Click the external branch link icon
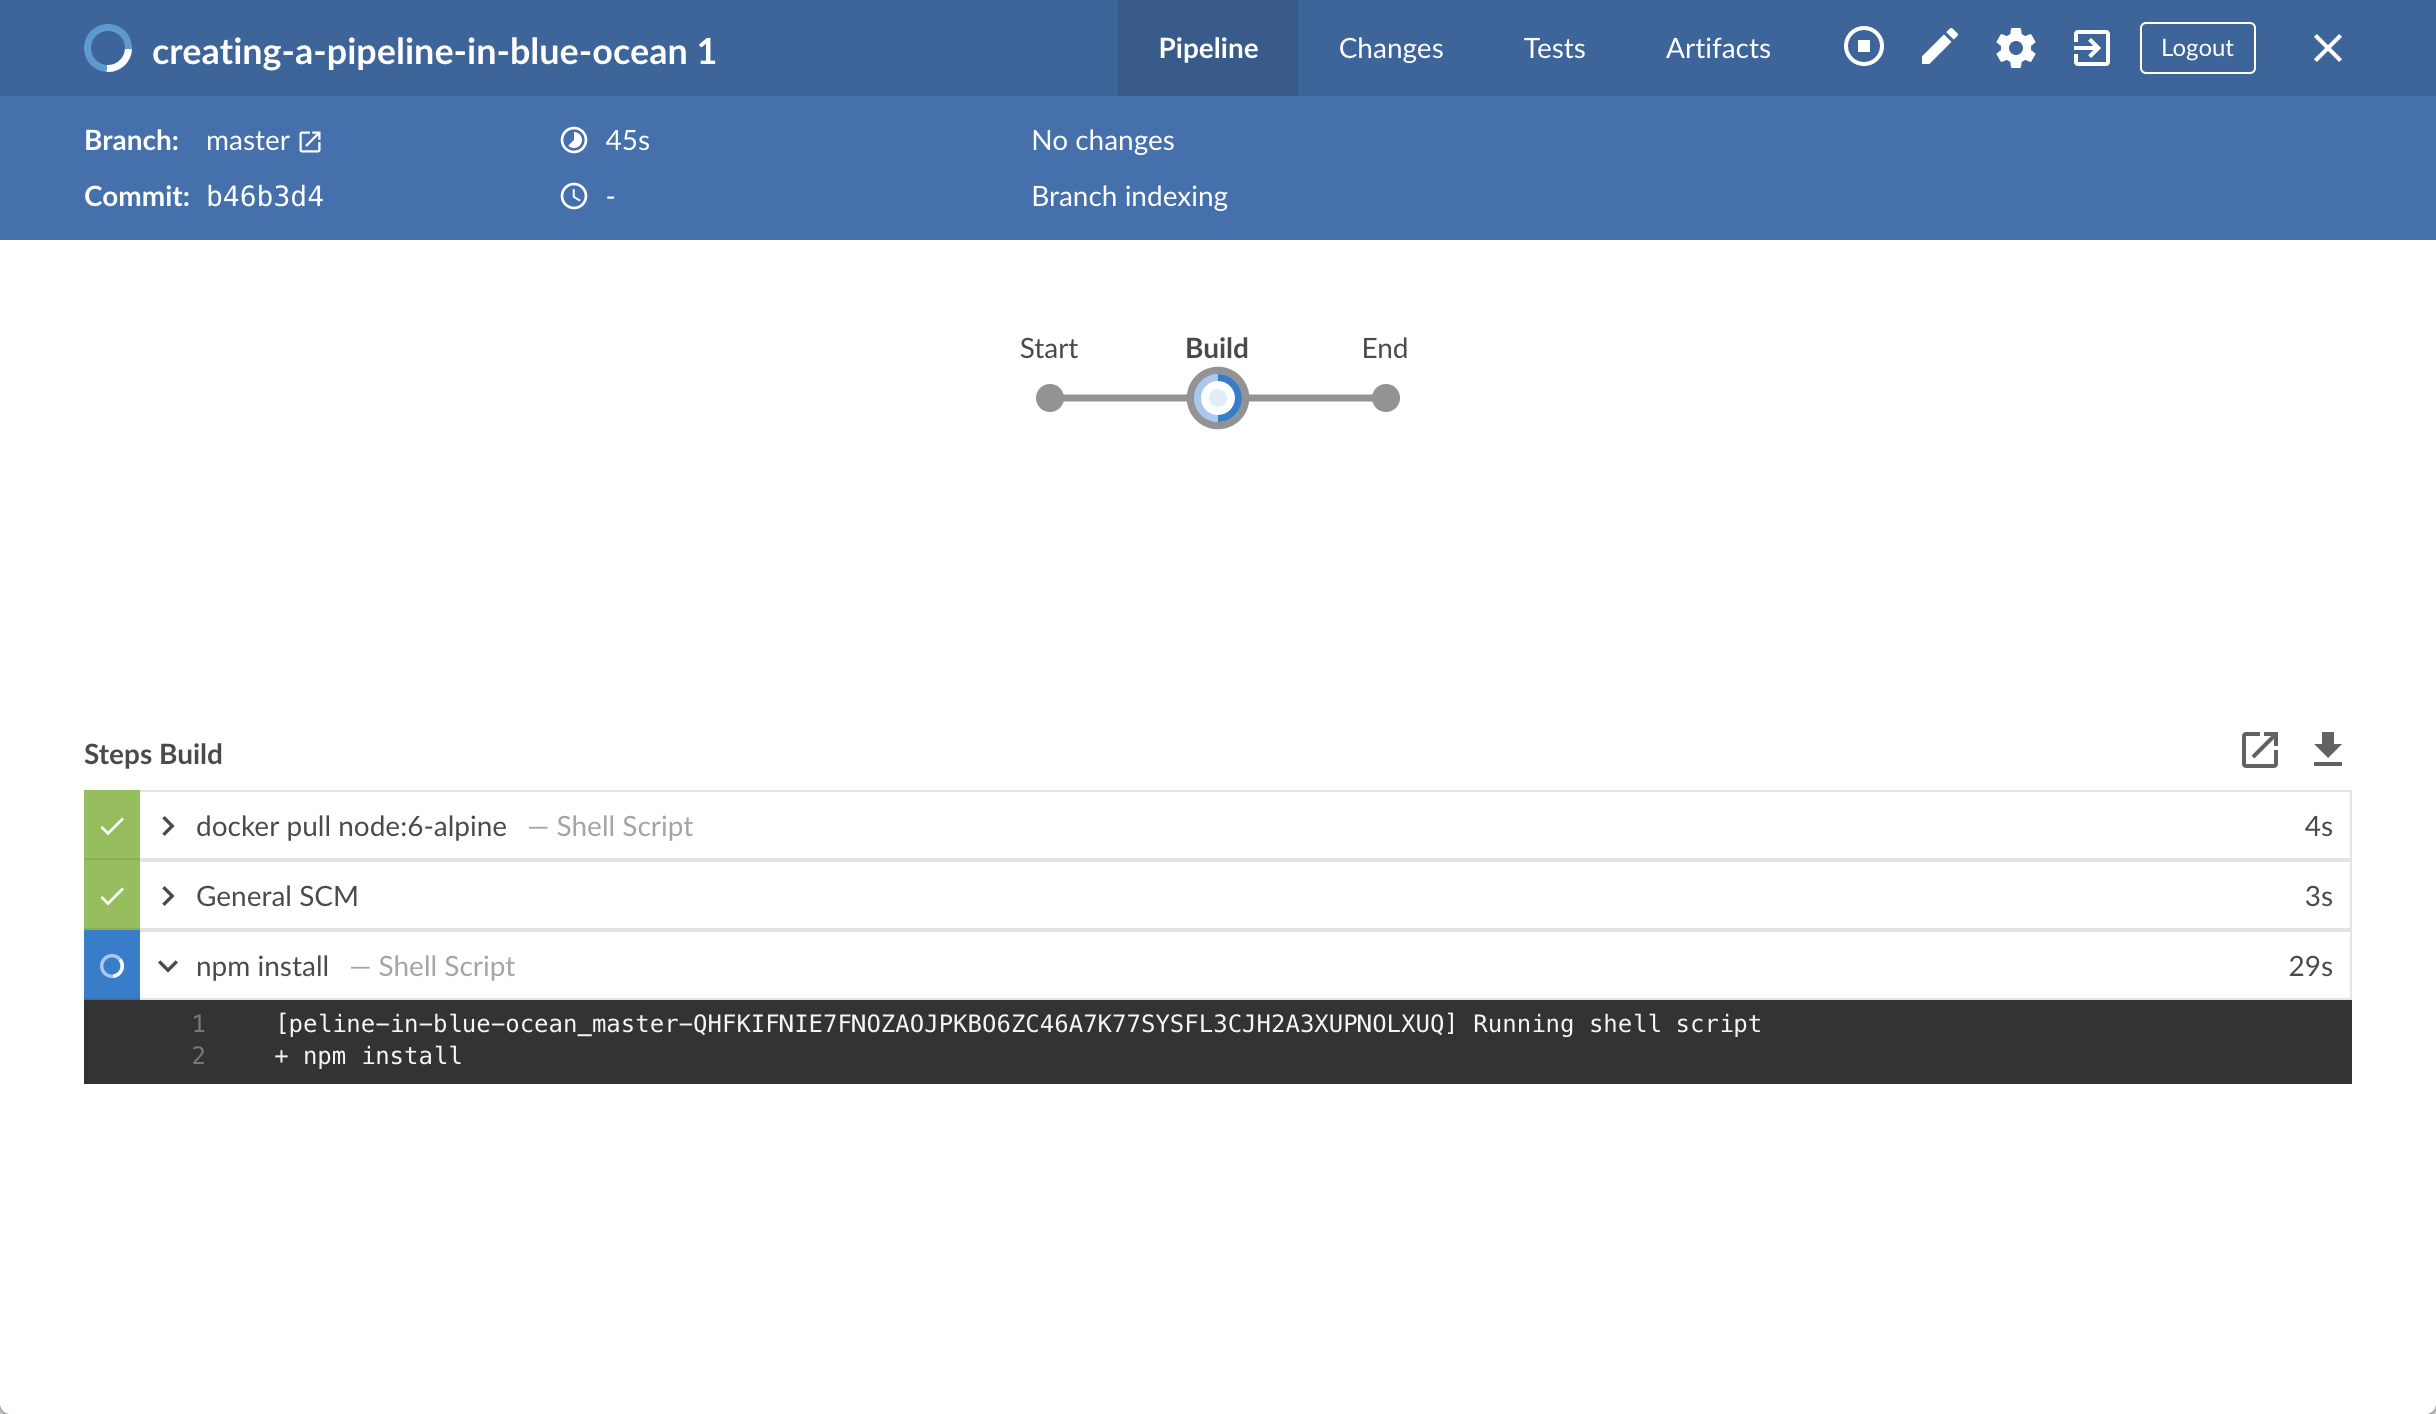2436x1414 pixels. (x=308, y=141)
